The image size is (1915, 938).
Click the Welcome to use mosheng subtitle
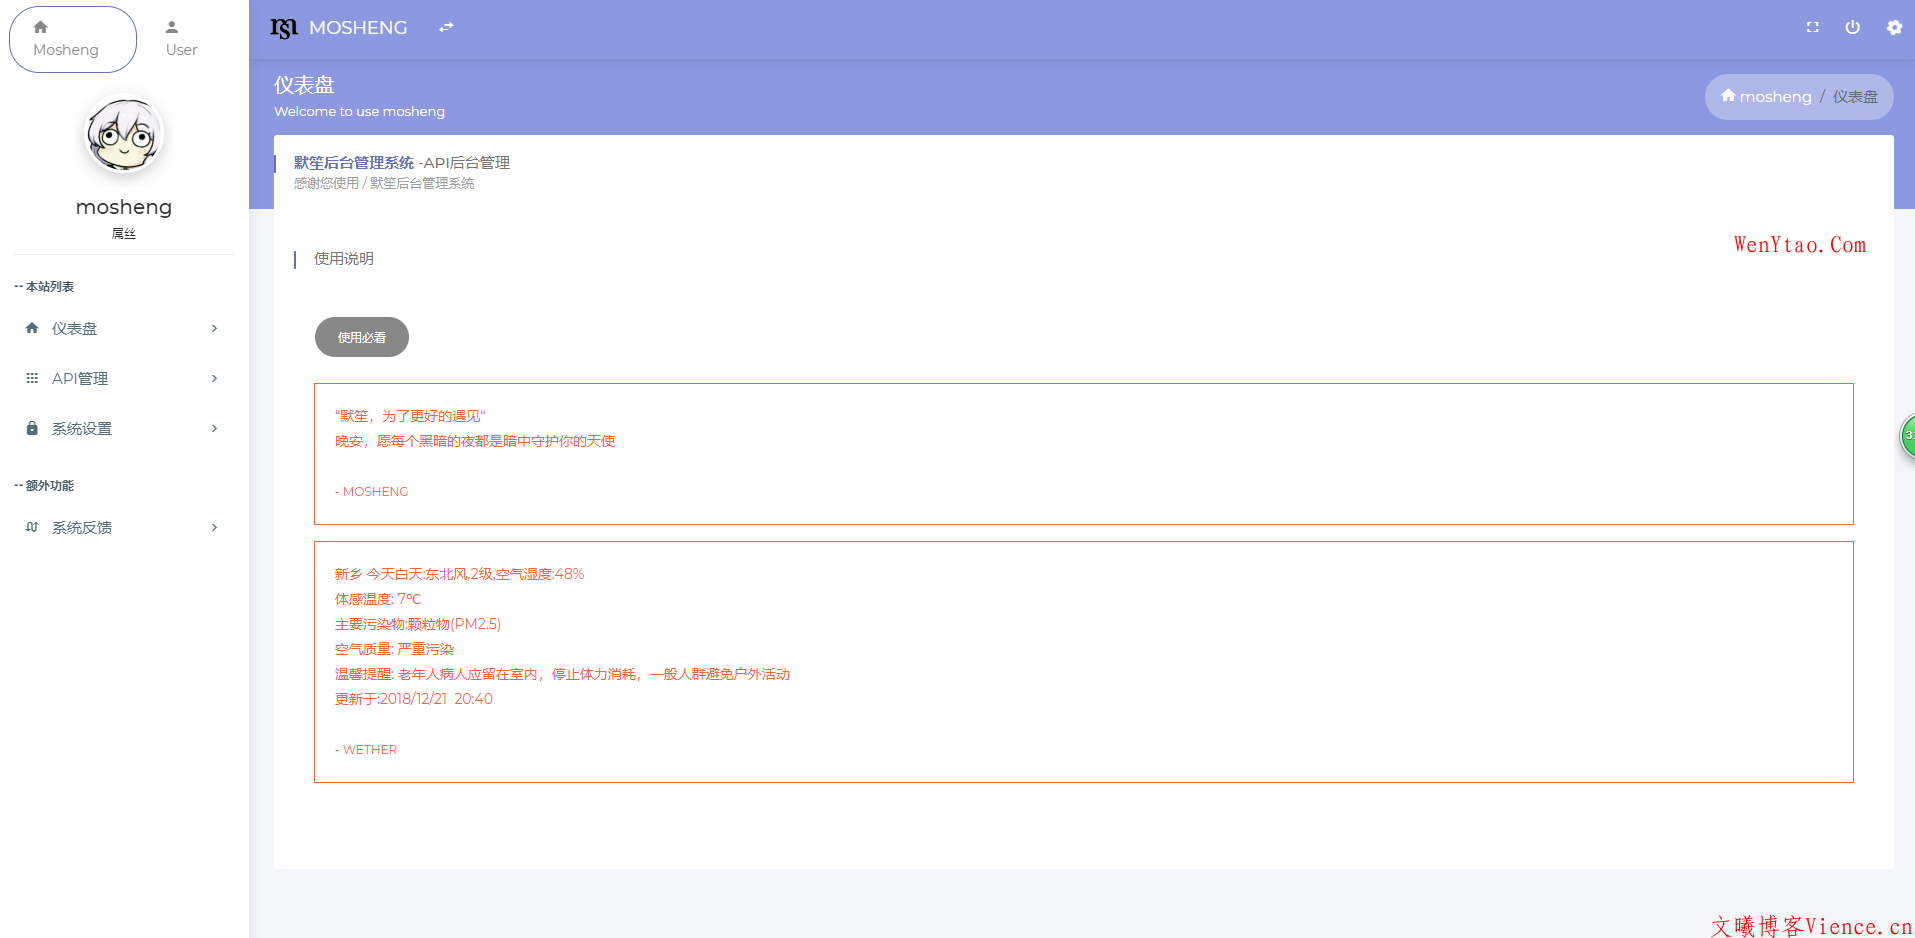[x=360, y=111]
